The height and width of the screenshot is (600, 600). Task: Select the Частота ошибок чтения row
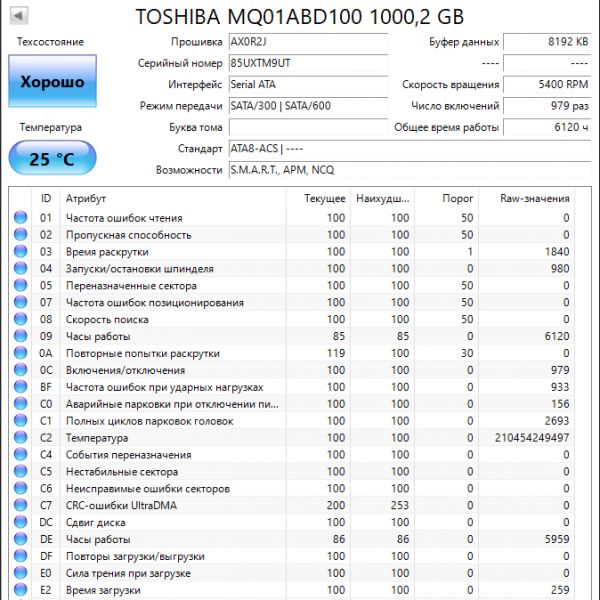pyautogui.click(x=292, y=217)
